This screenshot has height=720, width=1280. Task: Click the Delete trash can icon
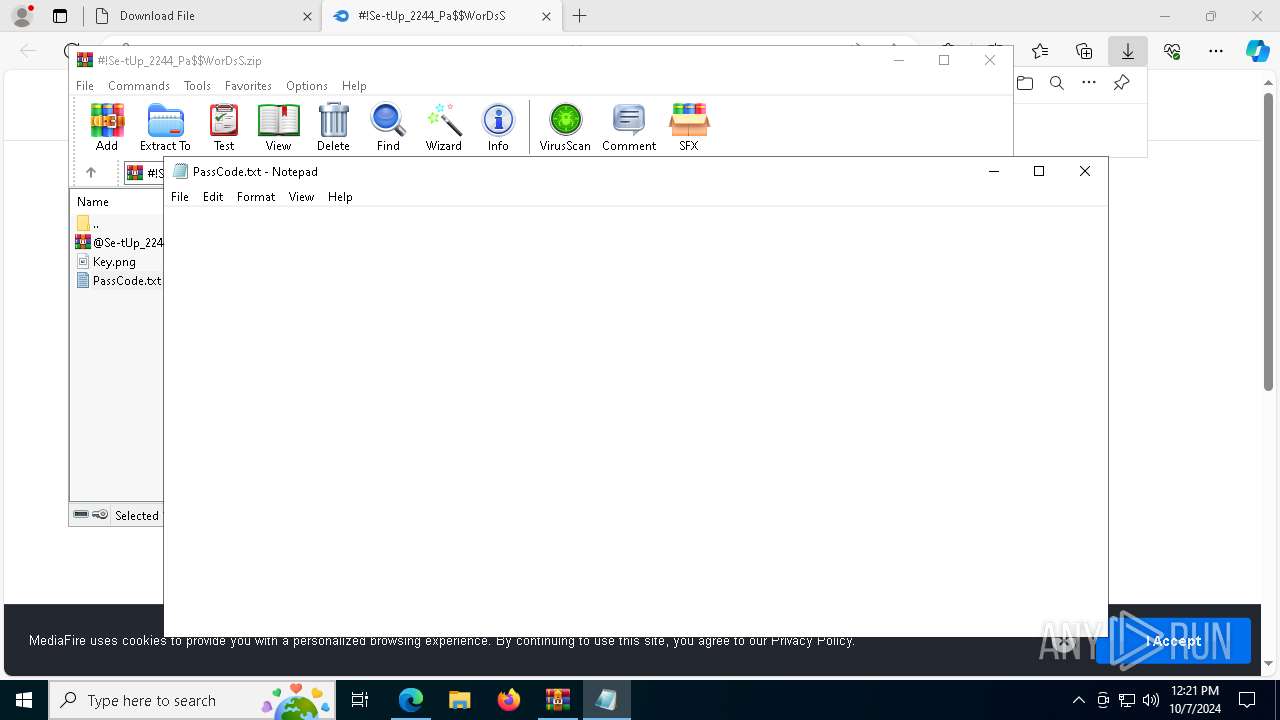tap(333, 127)
